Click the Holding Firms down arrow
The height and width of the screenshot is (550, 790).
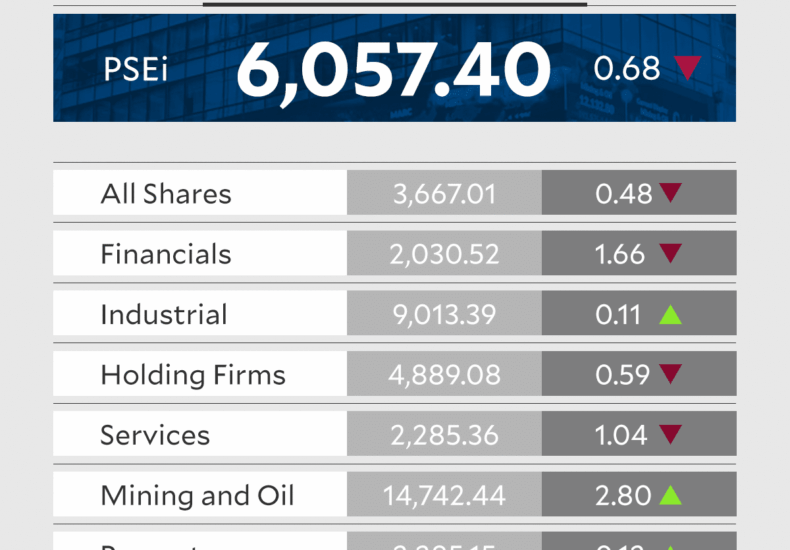(670, 375)
